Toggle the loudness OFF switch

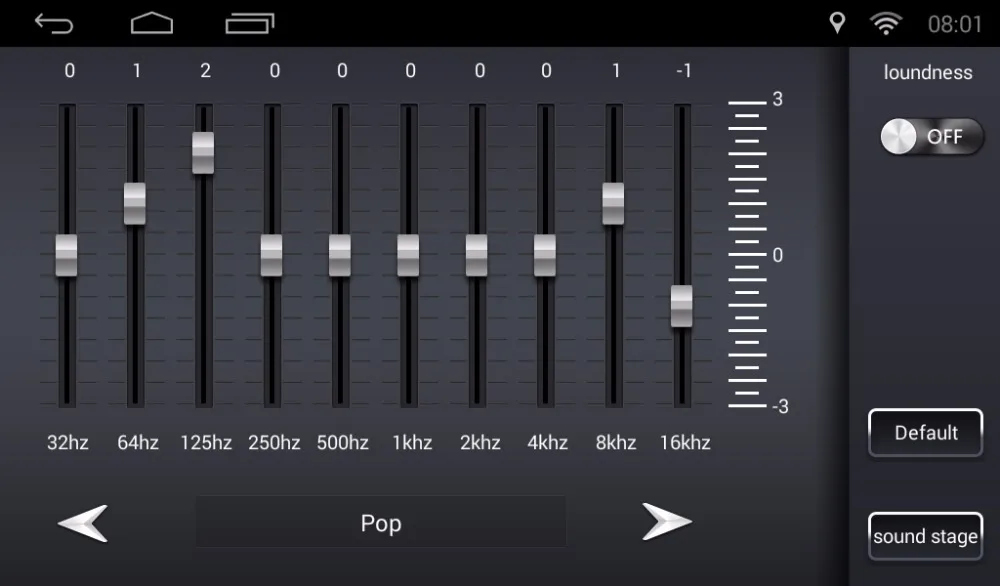932,136
